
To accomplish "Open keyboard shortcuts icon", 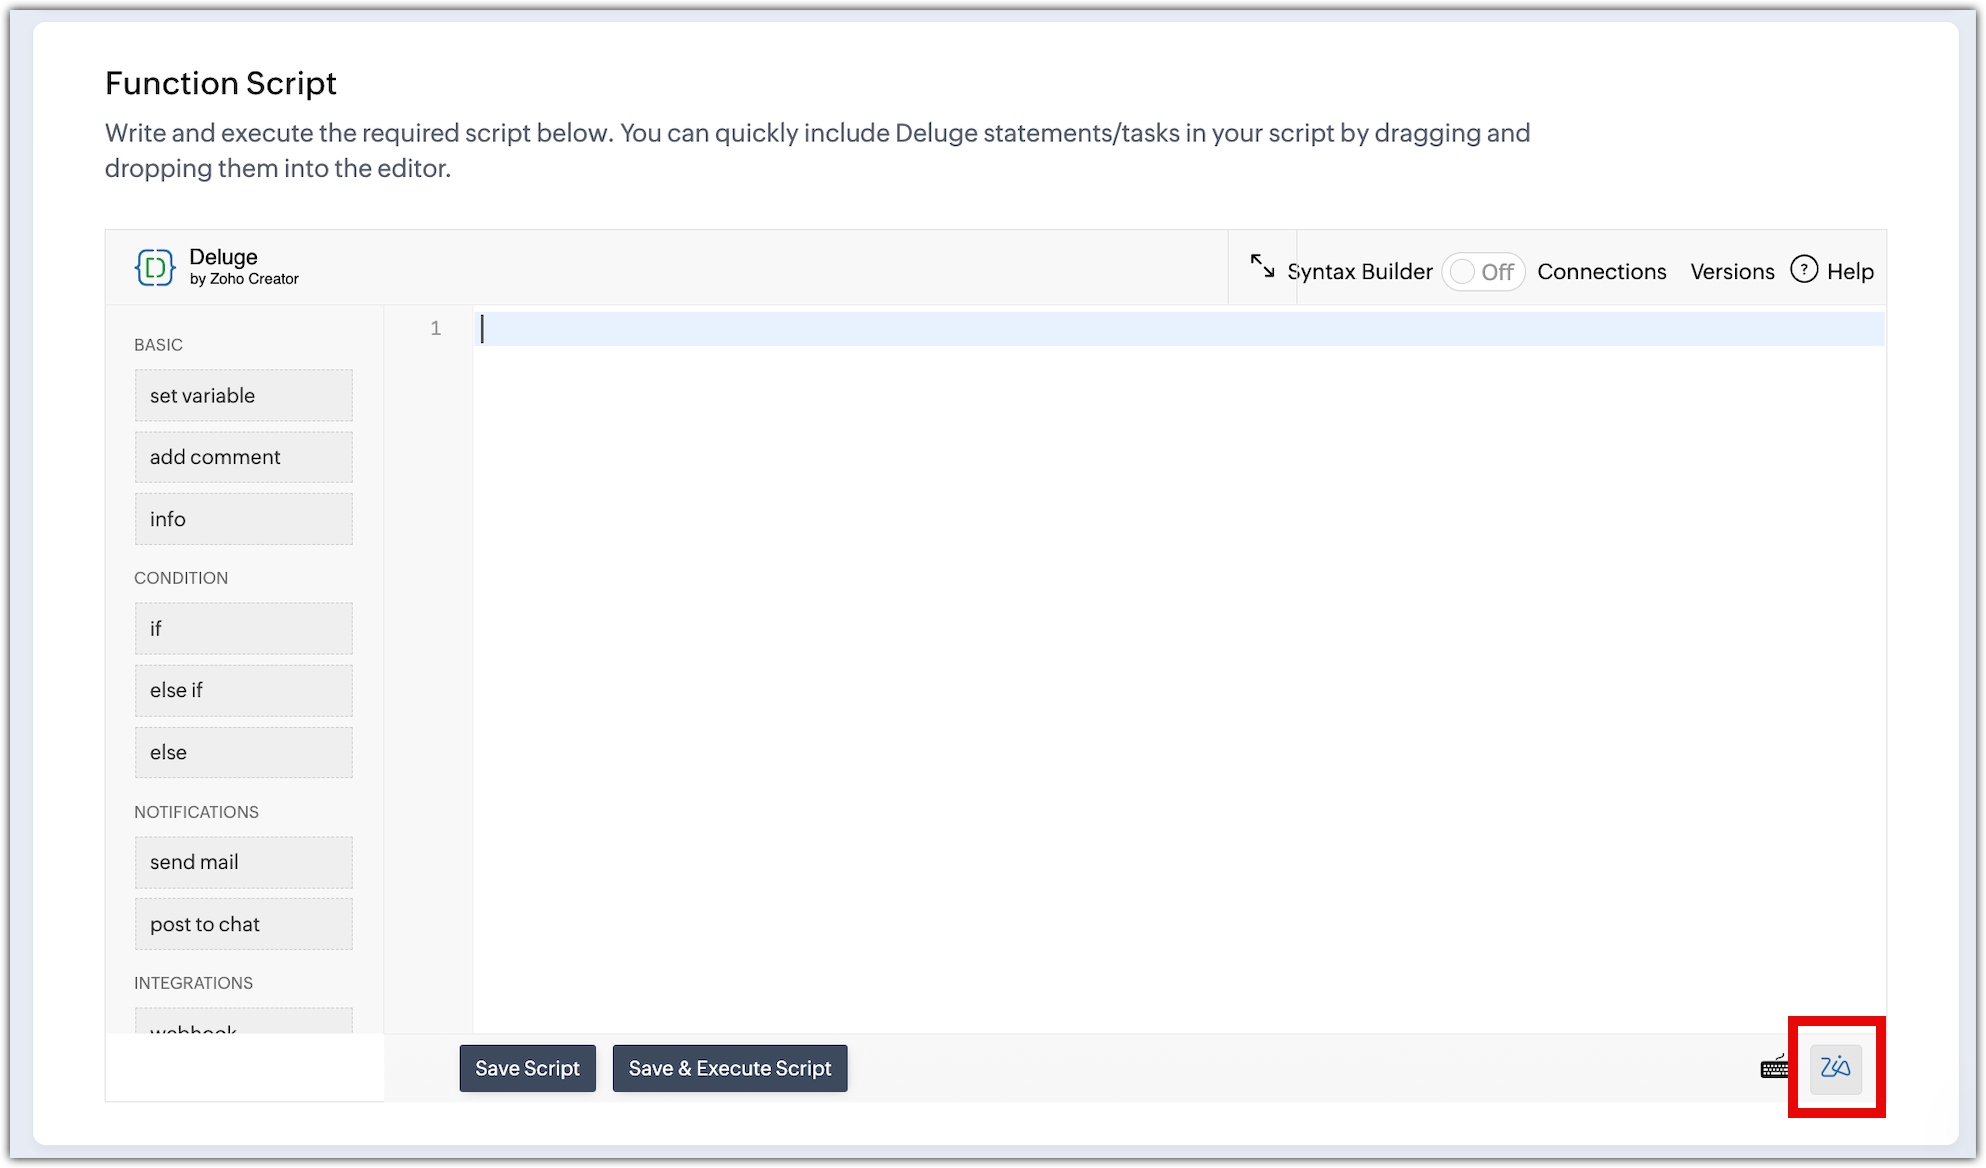I will coord(1775,1068).
